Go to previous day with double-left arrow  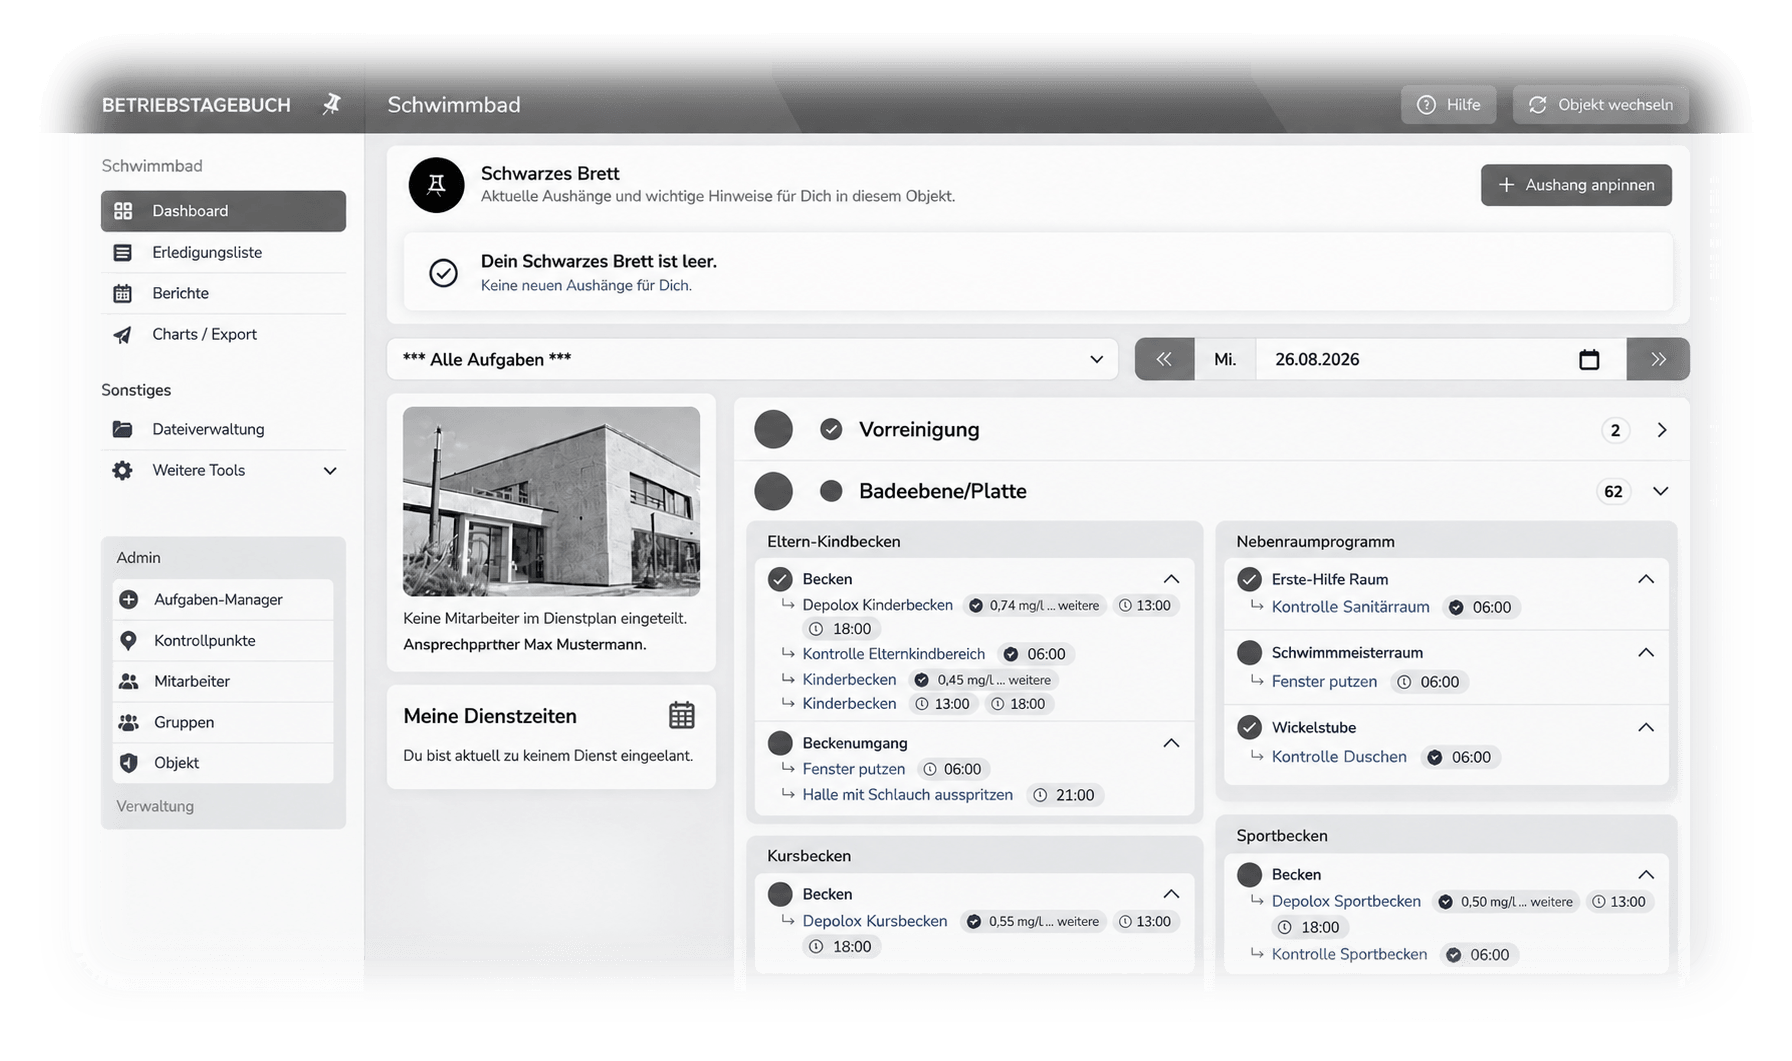[1164, 359]
